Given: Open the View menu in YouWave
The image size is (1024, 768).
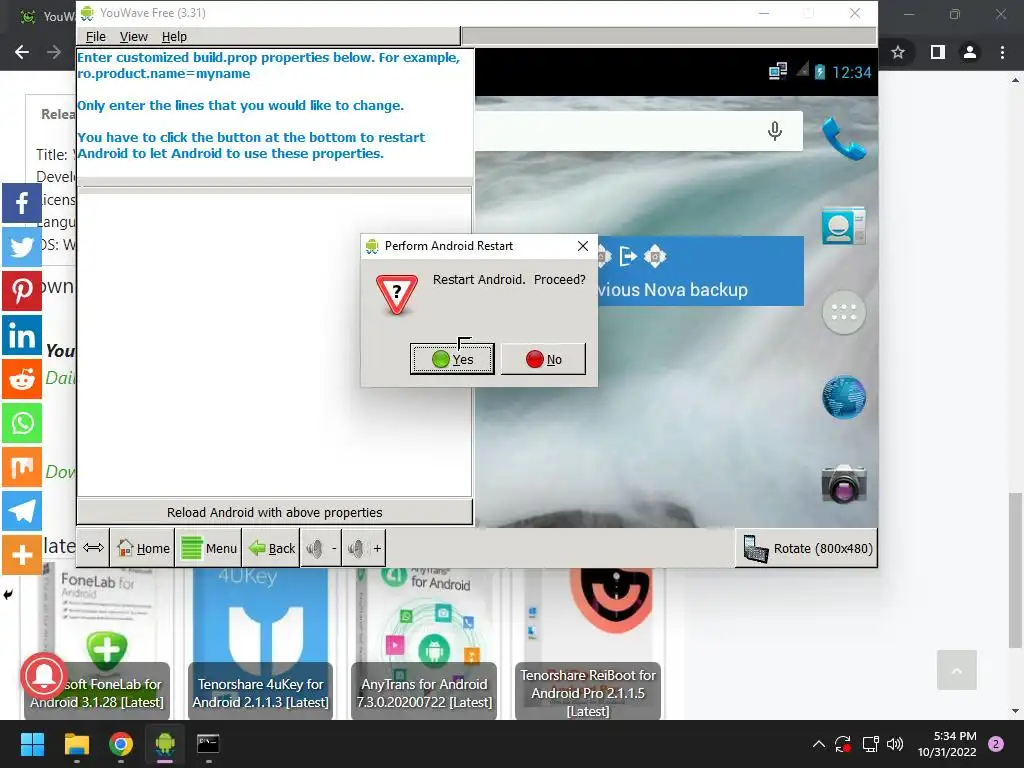Looking at the screenshot, I should tap(133, 37).
